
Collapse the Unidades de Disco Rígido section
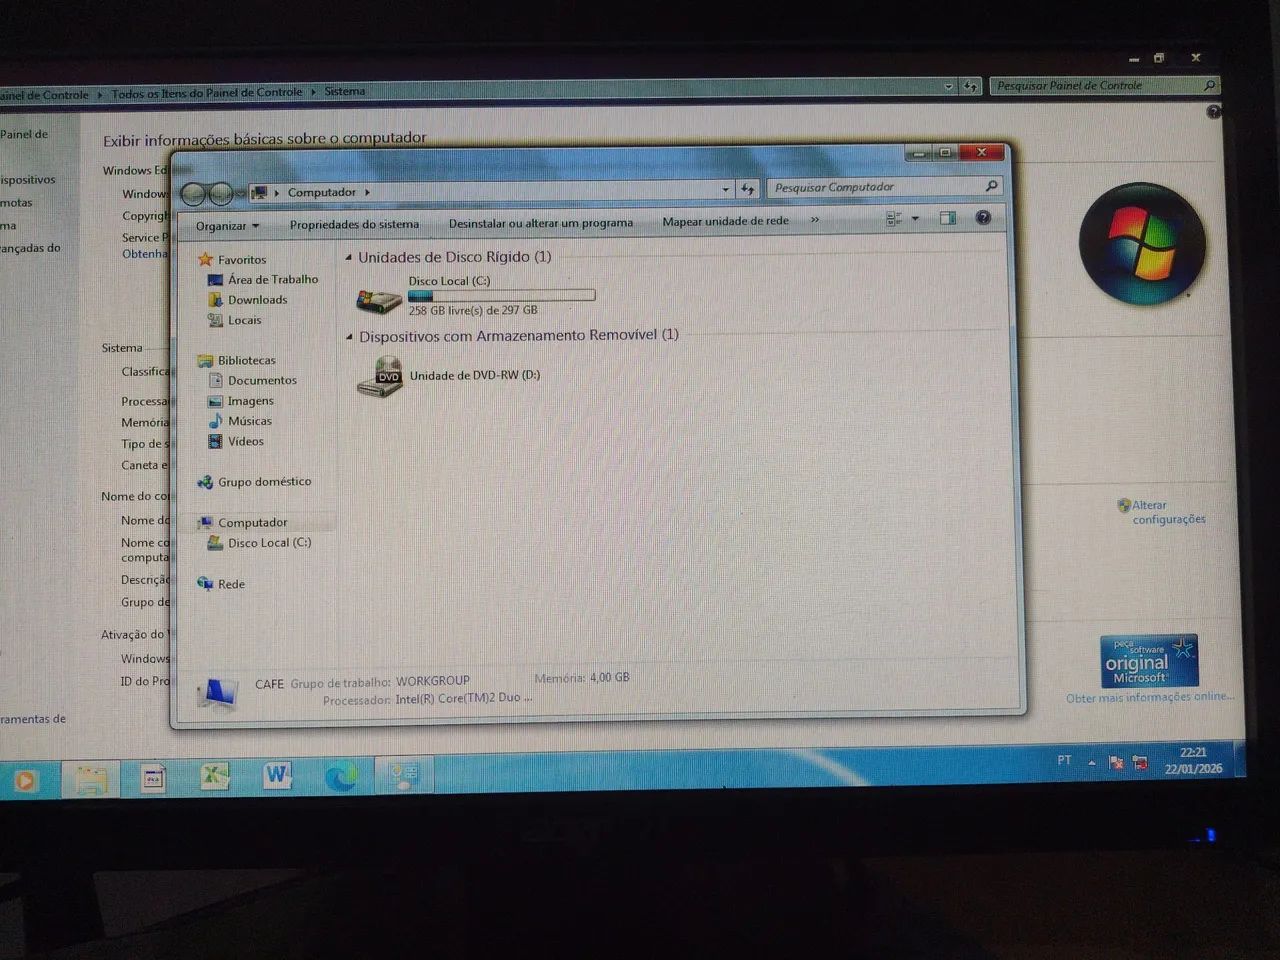coord(348,257)
